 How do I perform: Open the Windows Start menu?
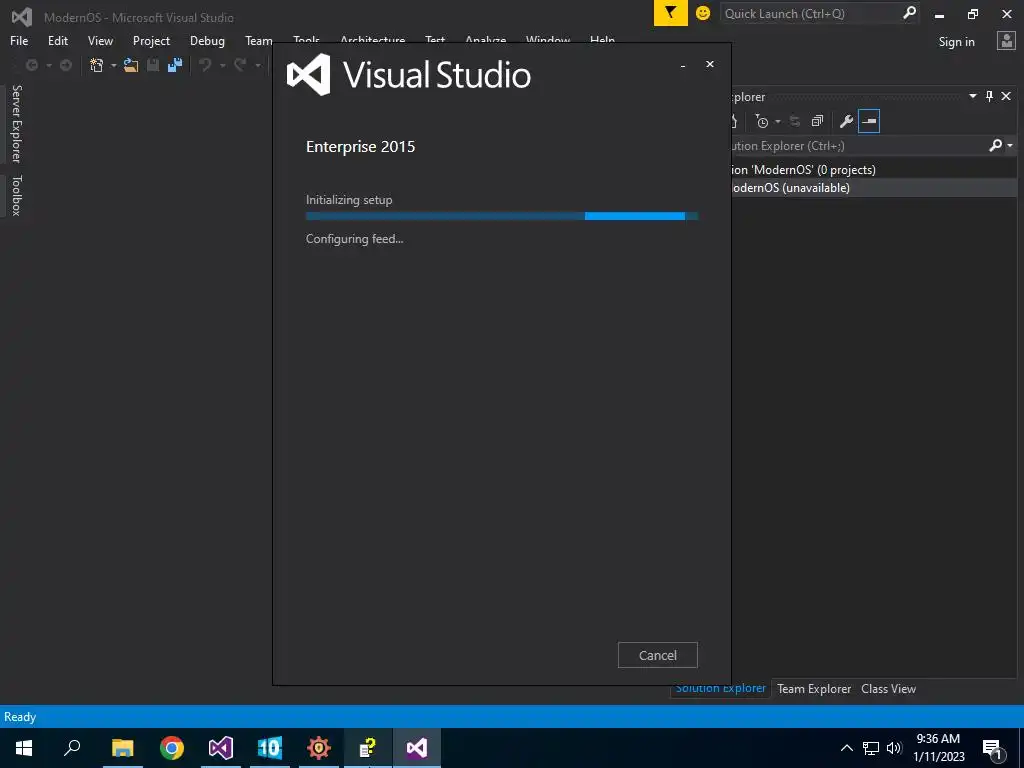pyautogui.click(x=24, y=747)
